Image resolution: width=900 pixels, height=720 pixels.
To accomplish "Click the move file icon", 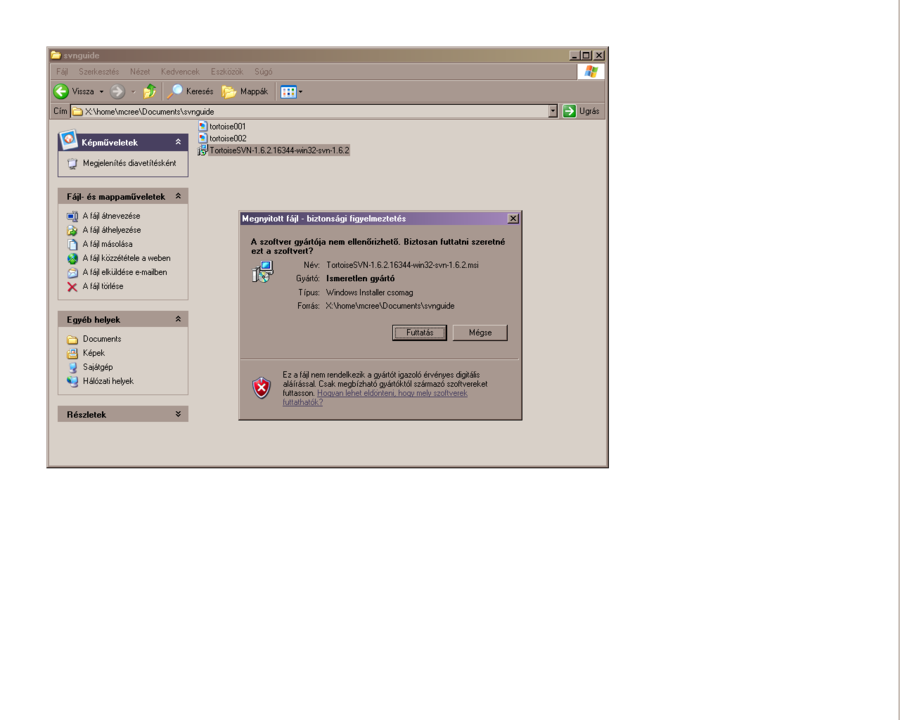I will (x=72, y=230).
